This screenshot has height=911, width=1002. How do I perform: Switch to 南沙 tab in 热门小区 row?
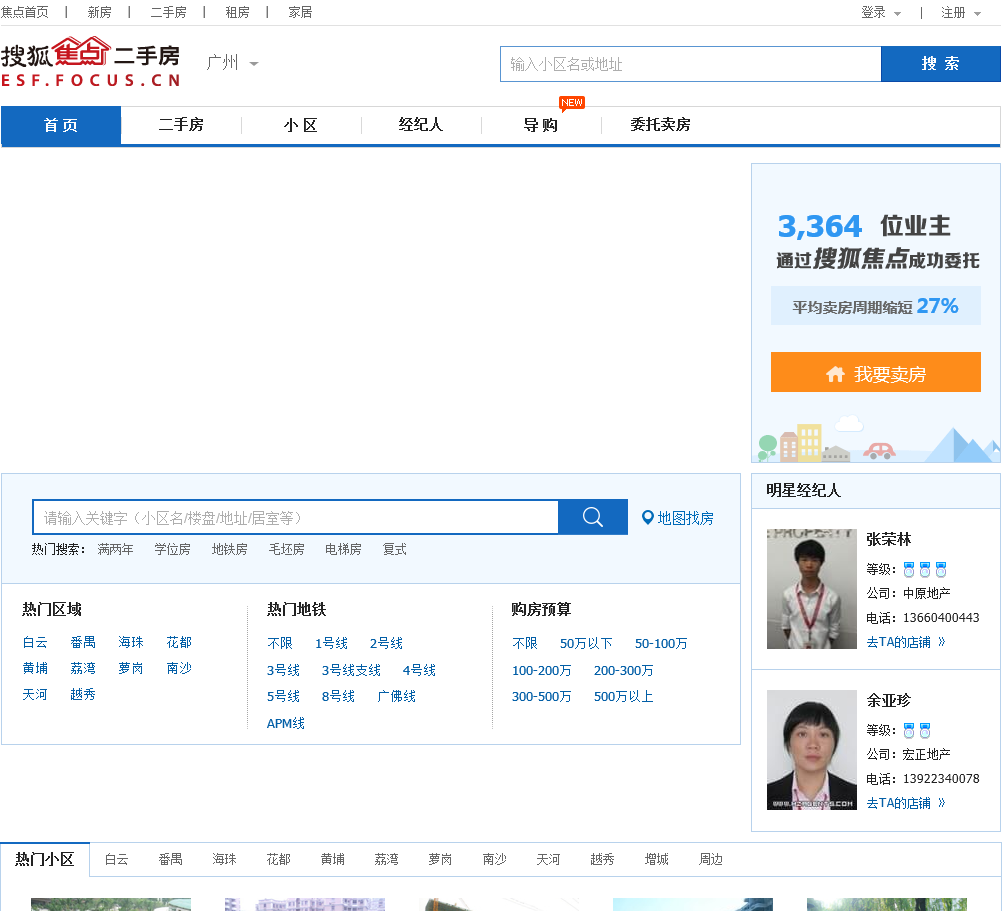coord(495,860)
